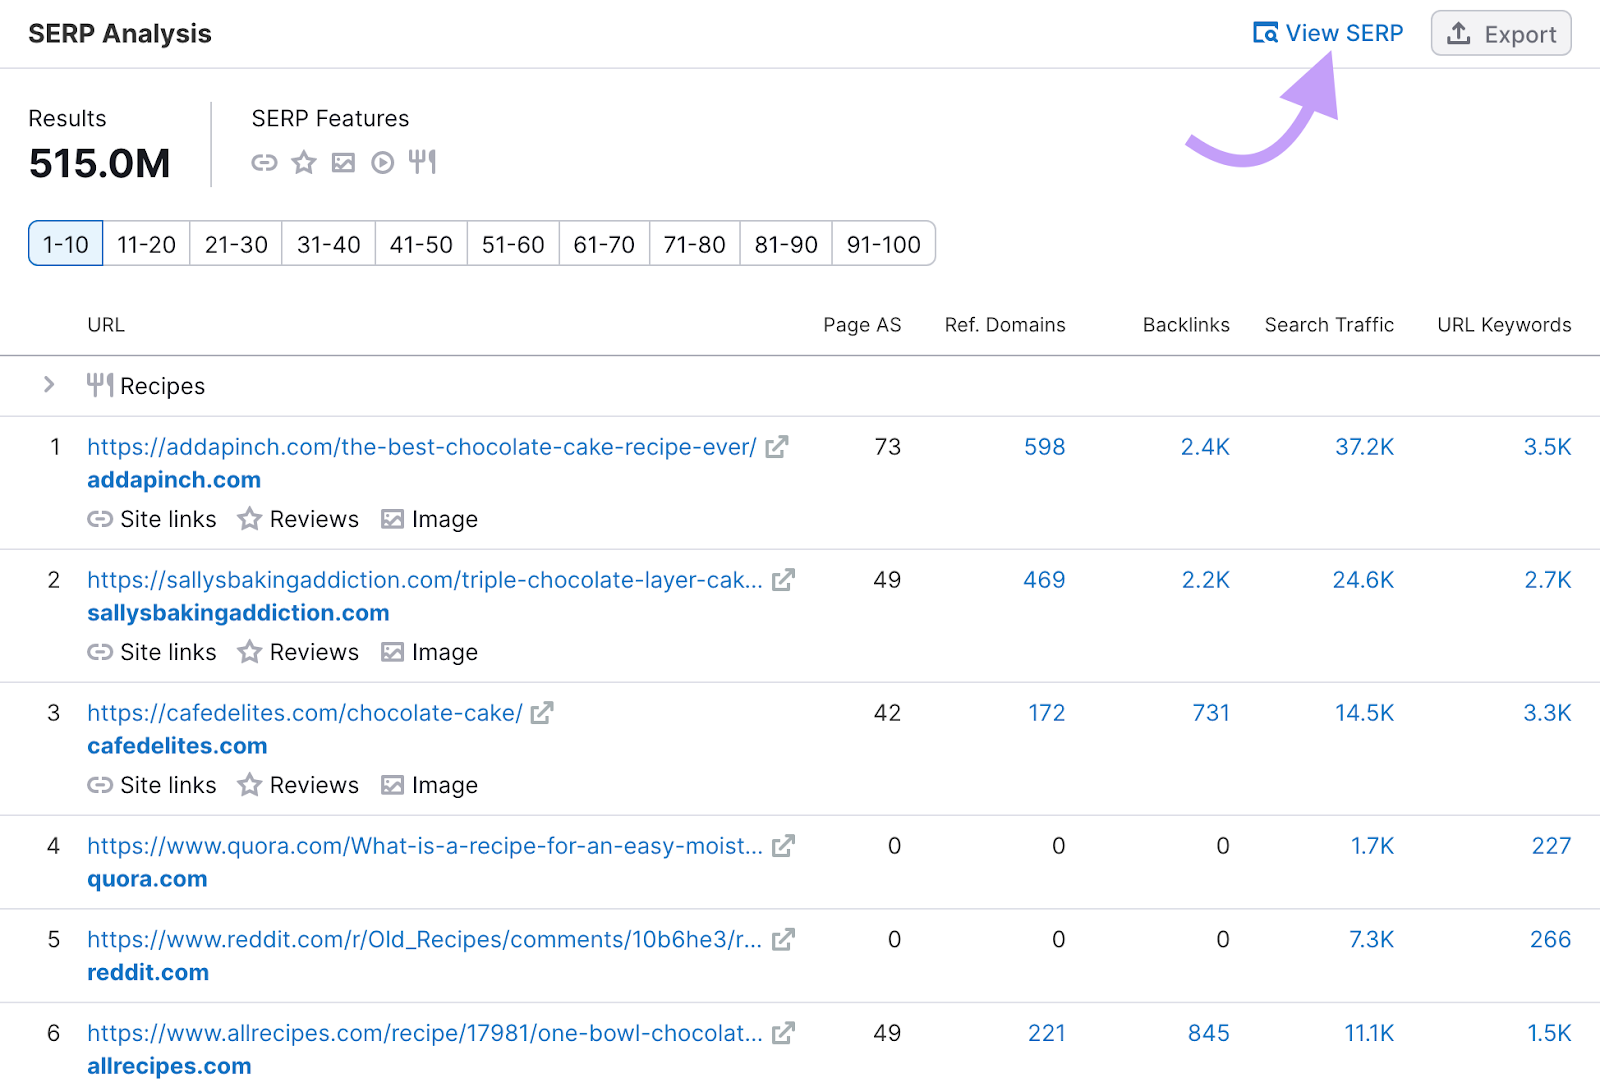Screen dimensions: 1600x1087
Task: Click the 37.2K search traffic value
Action: 1364,447
